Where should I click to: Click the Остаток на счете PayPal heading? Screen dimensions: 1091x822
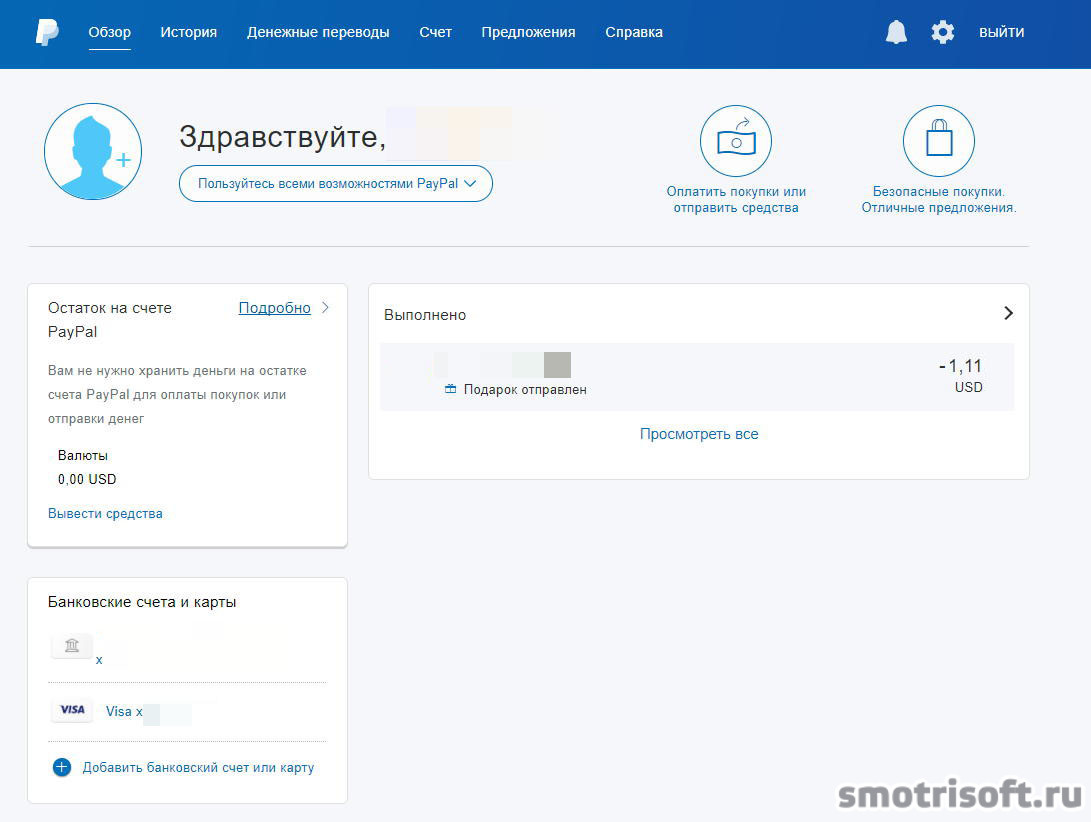tap(110, 319)
